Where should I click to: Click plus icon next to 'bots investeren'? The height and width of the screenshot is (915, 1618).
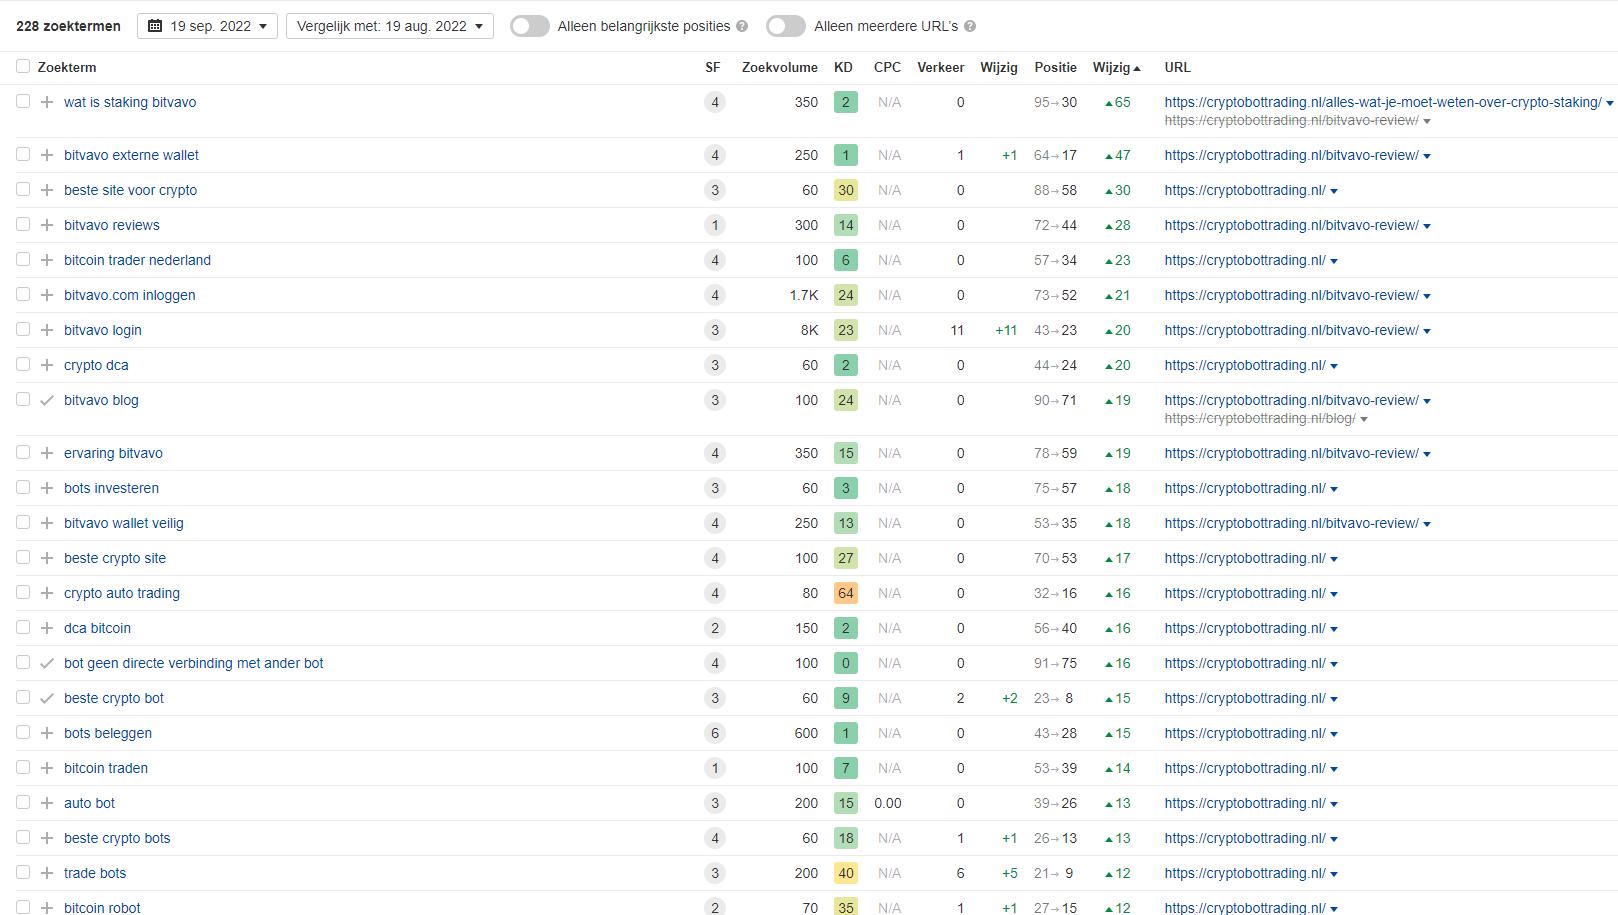47,488
